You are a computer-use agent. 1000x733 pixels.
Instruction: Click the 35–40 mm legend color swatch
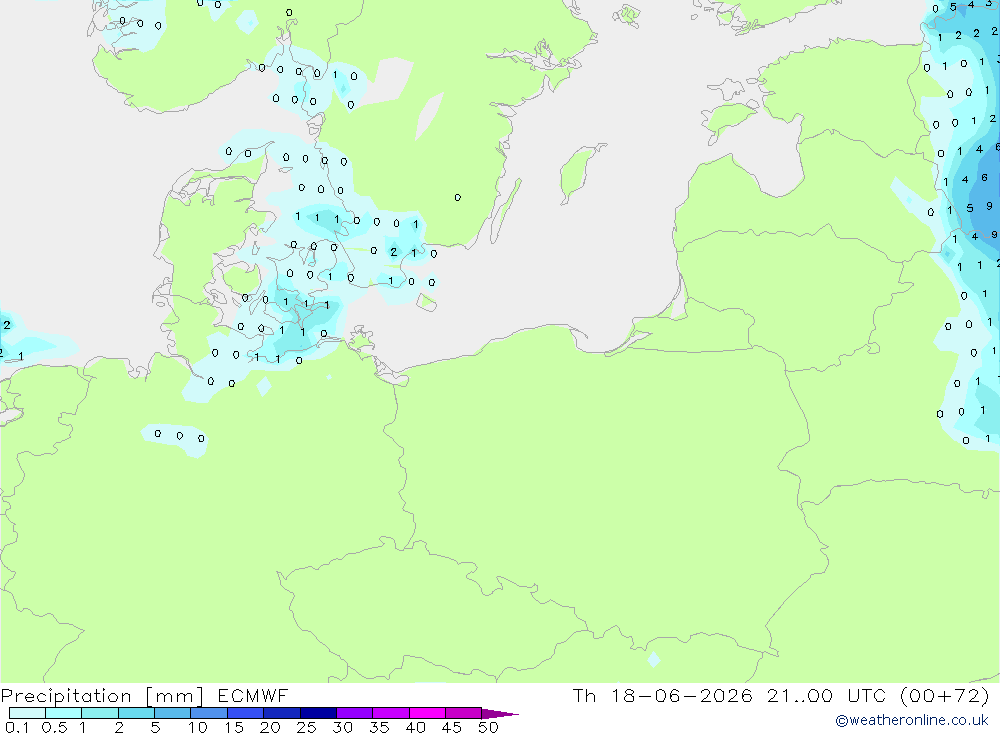click(x=391, y=713)
